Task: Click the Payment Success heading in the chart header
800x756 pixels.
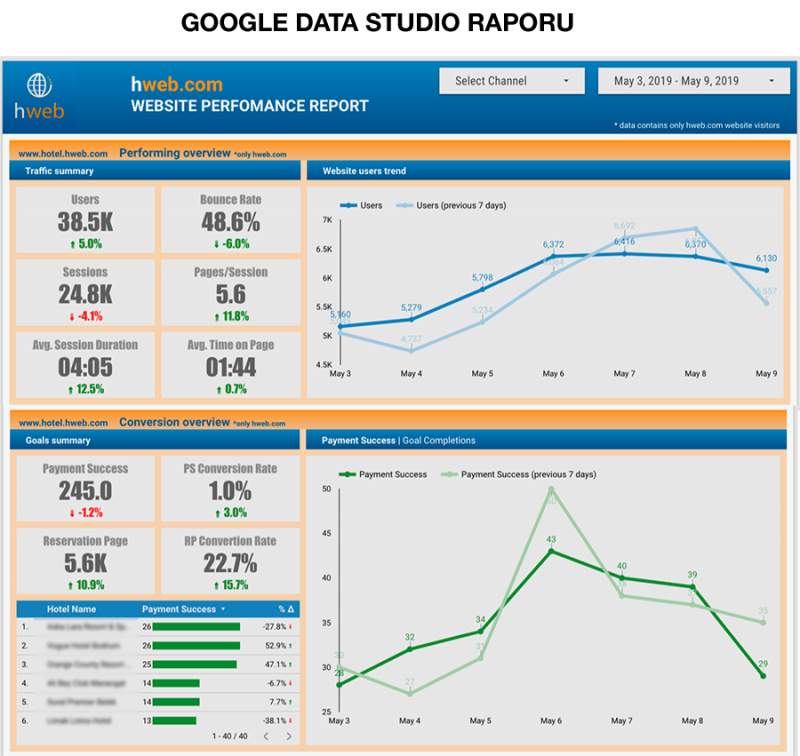Action: pyautogui.click(x=358, y=440)
